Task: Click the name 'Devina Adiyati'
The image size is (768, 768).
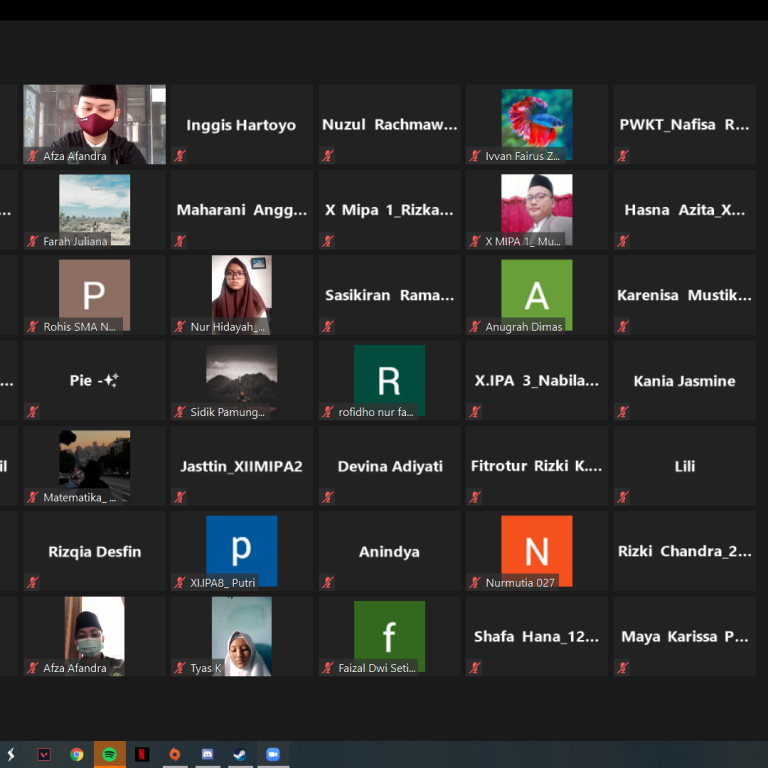Action: tap(390, 466)
